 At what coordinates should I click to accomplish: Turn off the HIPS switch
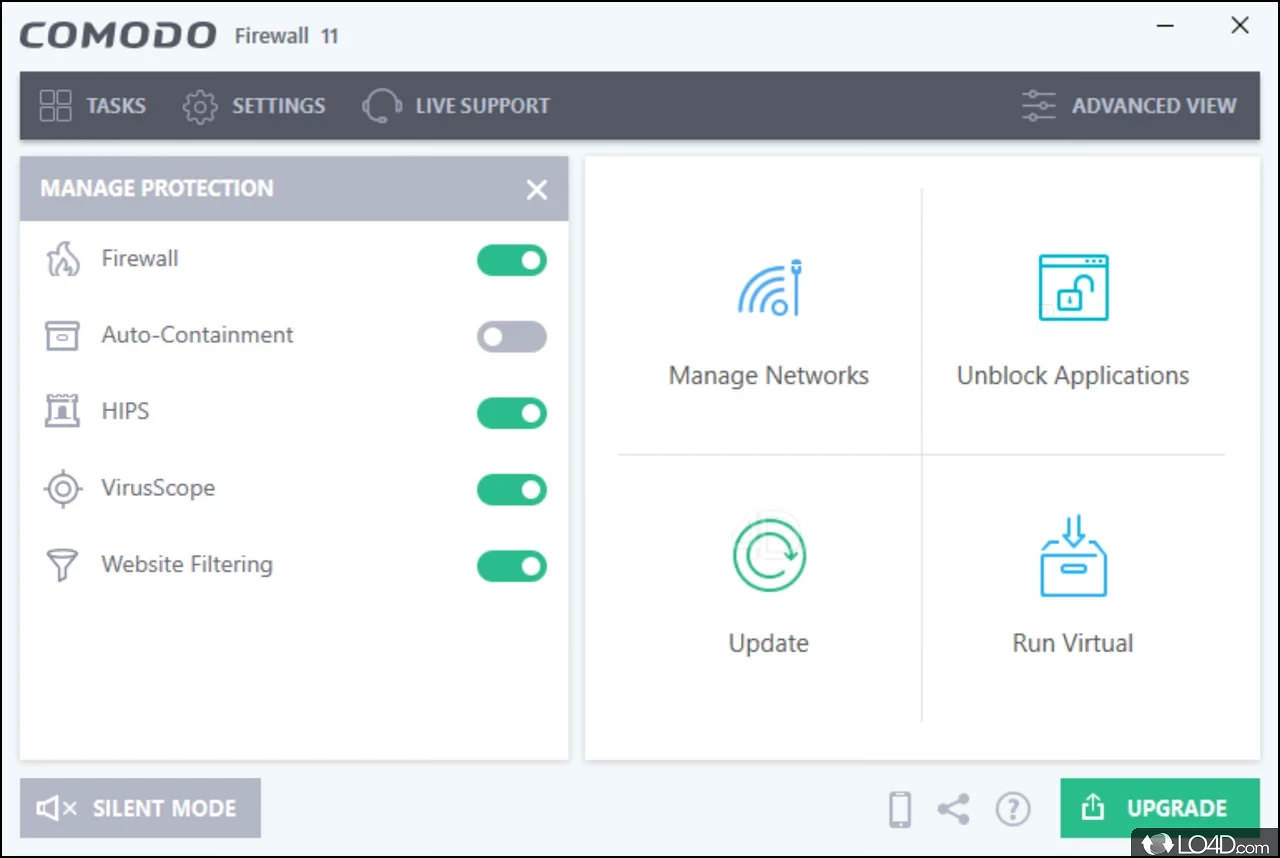(x=511, y=413)
